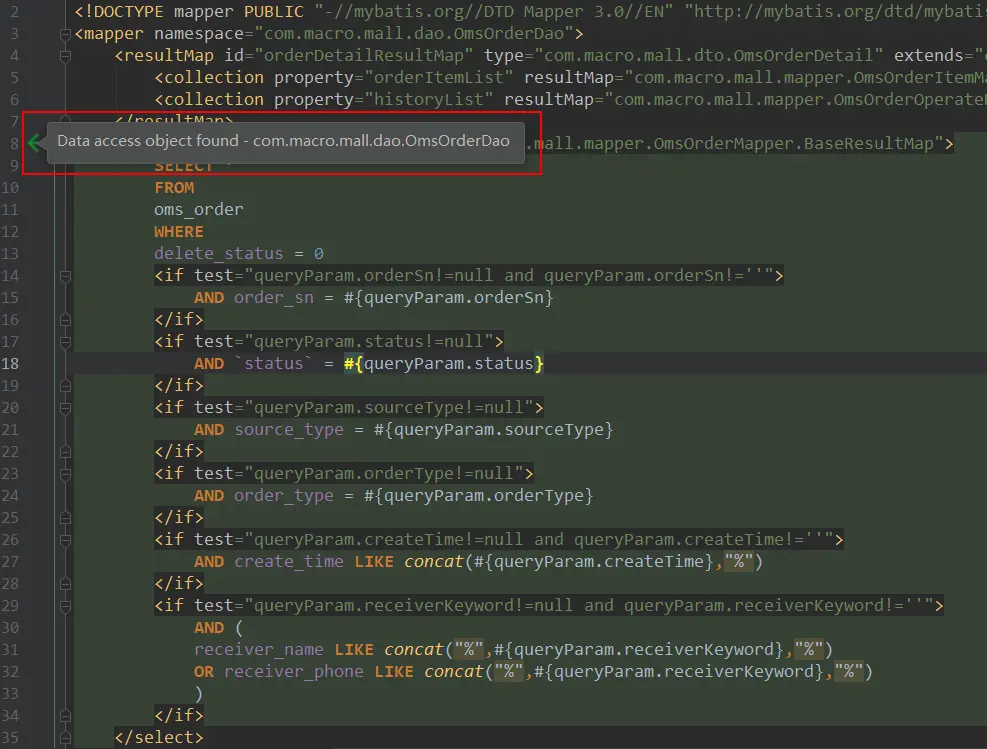Click the fold end marker on line 34

click(65, 716)
